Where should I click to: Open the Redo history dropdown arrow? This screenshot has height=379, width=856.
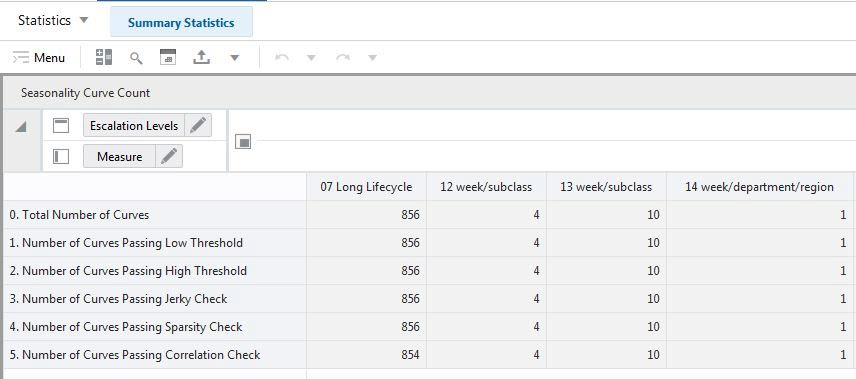(x=372, y=58)
